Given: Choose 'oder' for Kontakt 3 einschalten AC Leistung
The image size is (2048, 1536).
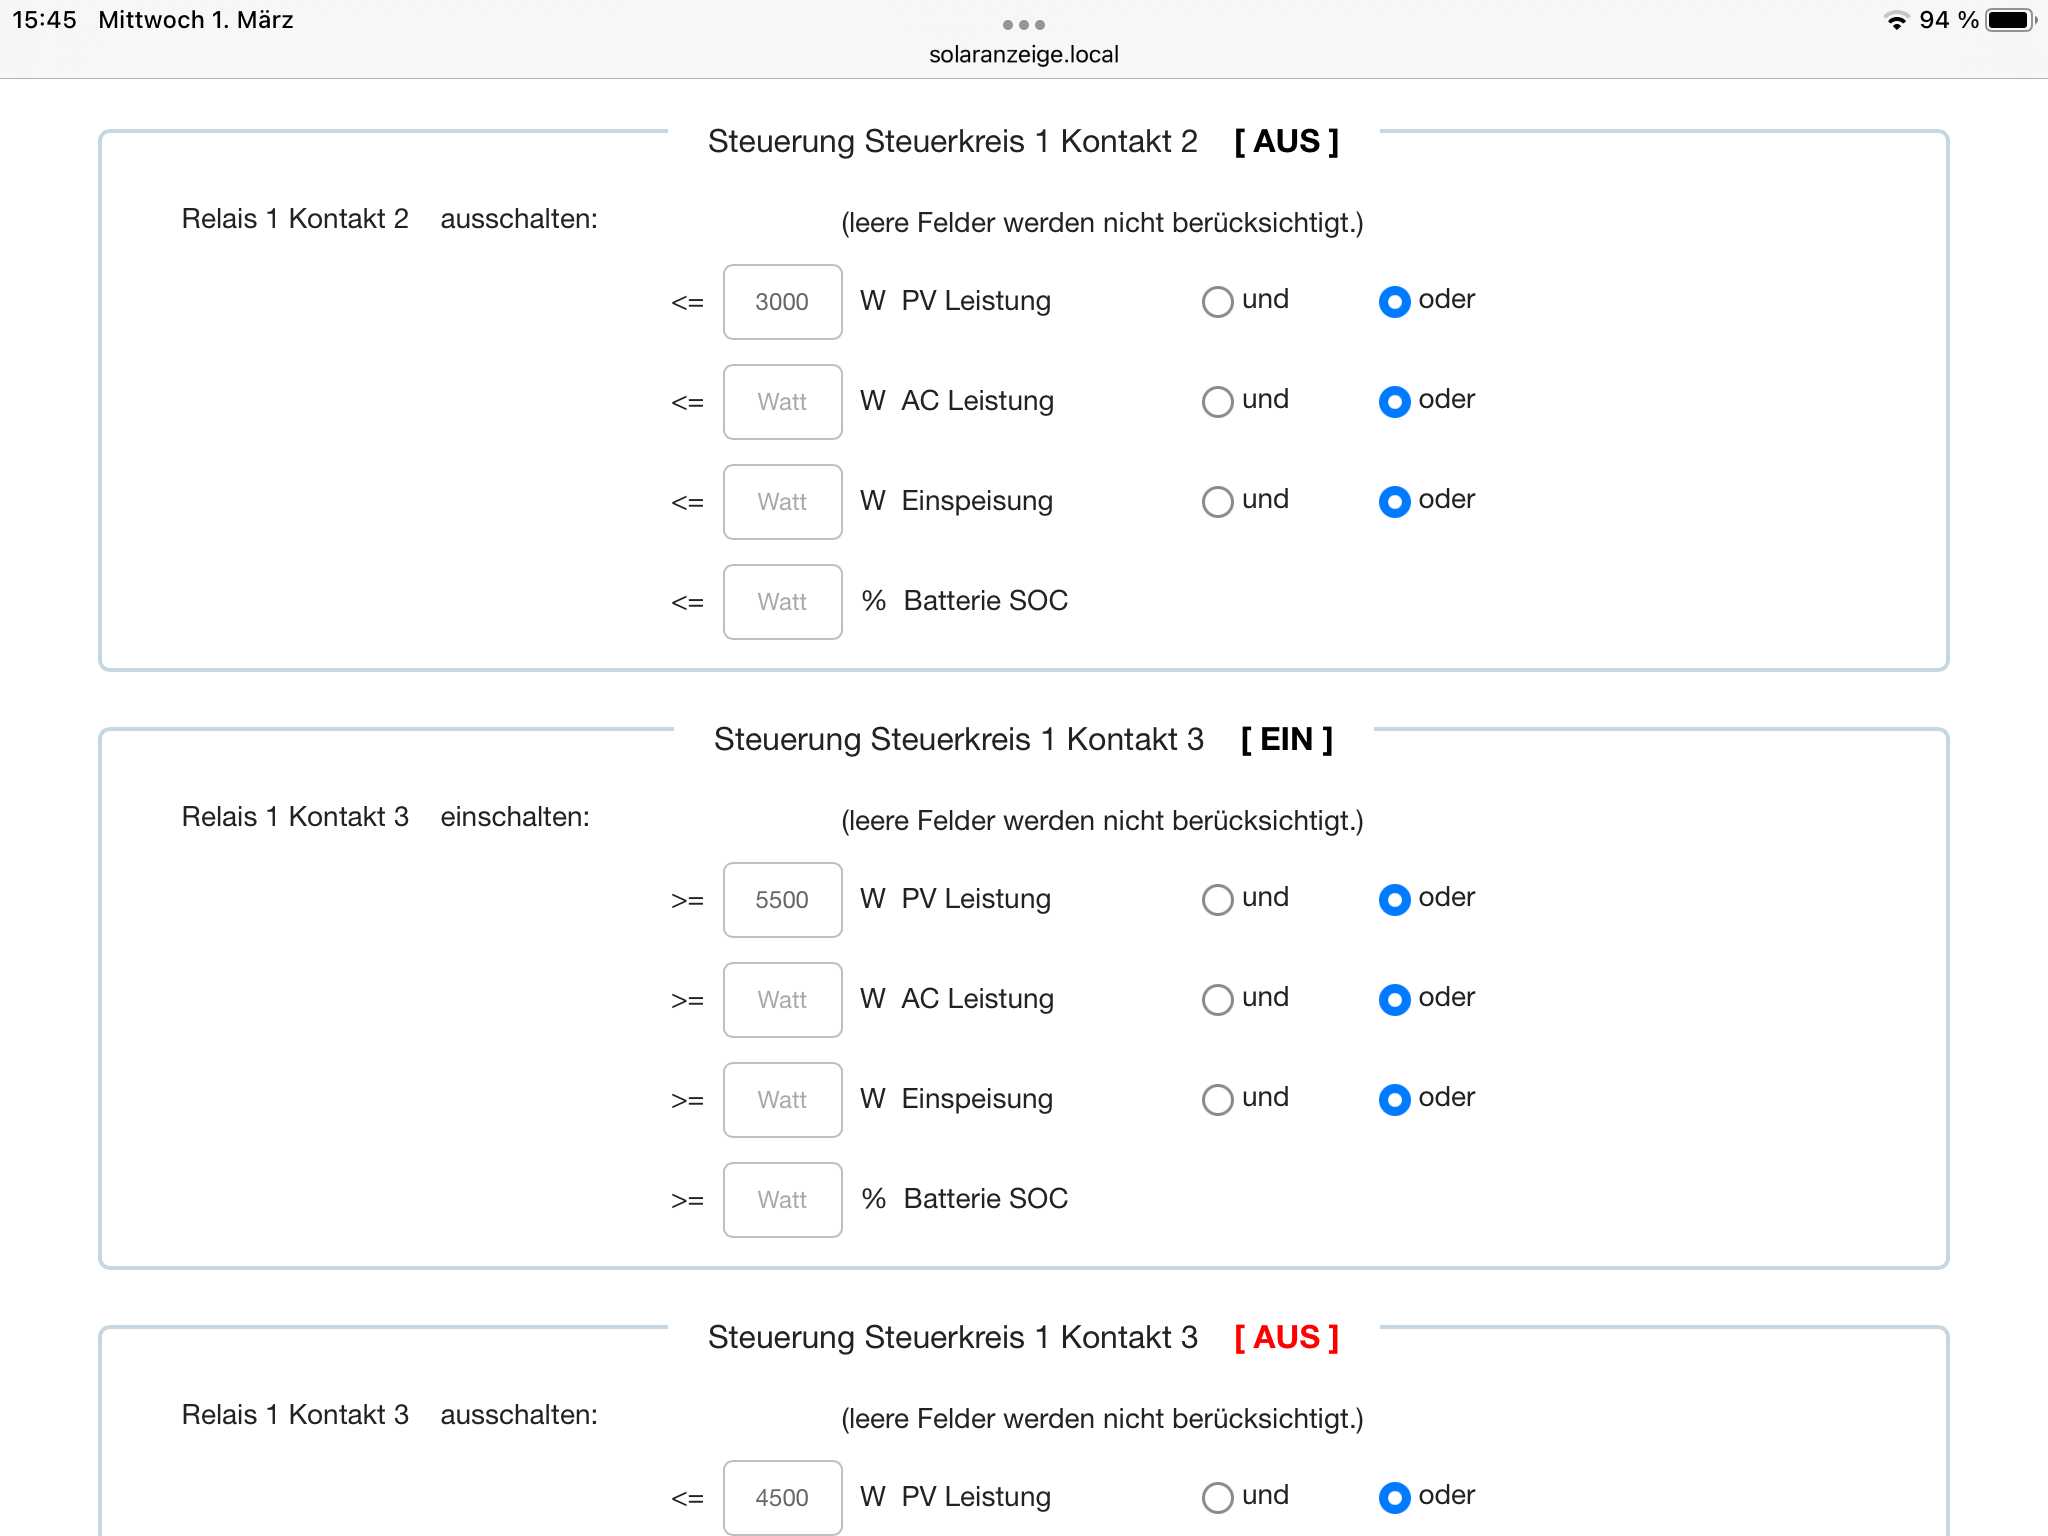Looking at the screenshot, I should click(x=1394, y=1000).
